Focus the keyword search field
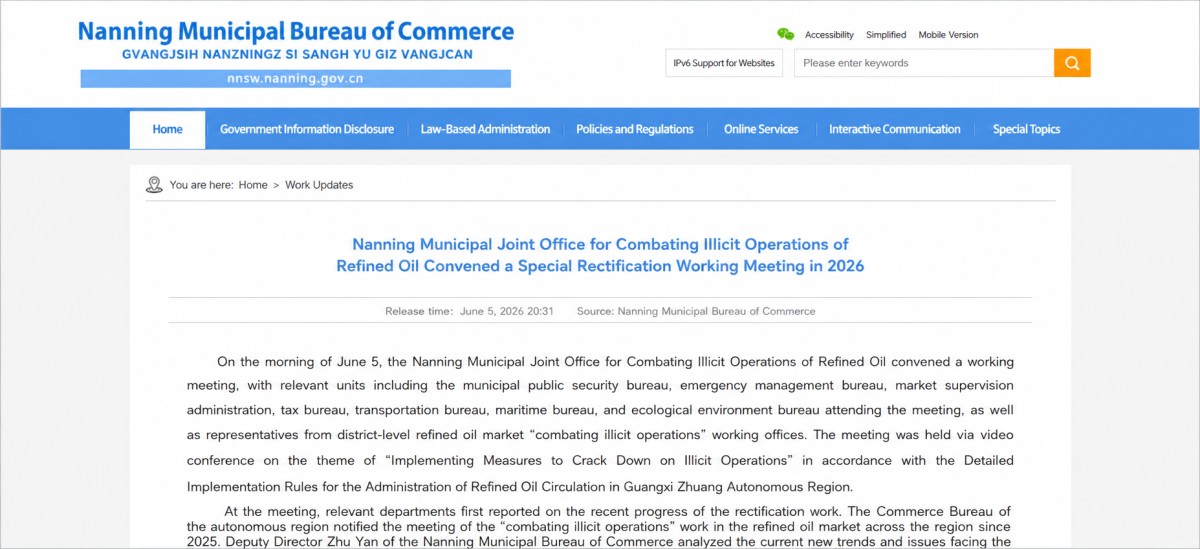 (924, 63)
